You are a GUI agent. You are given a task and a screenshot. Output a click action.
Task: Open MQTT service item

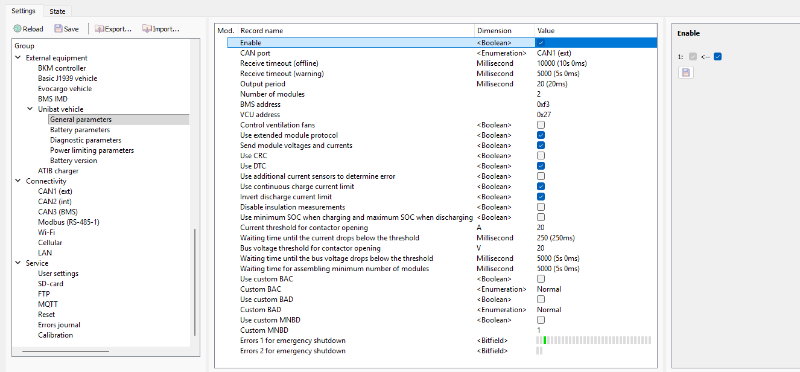coord(48,304)
